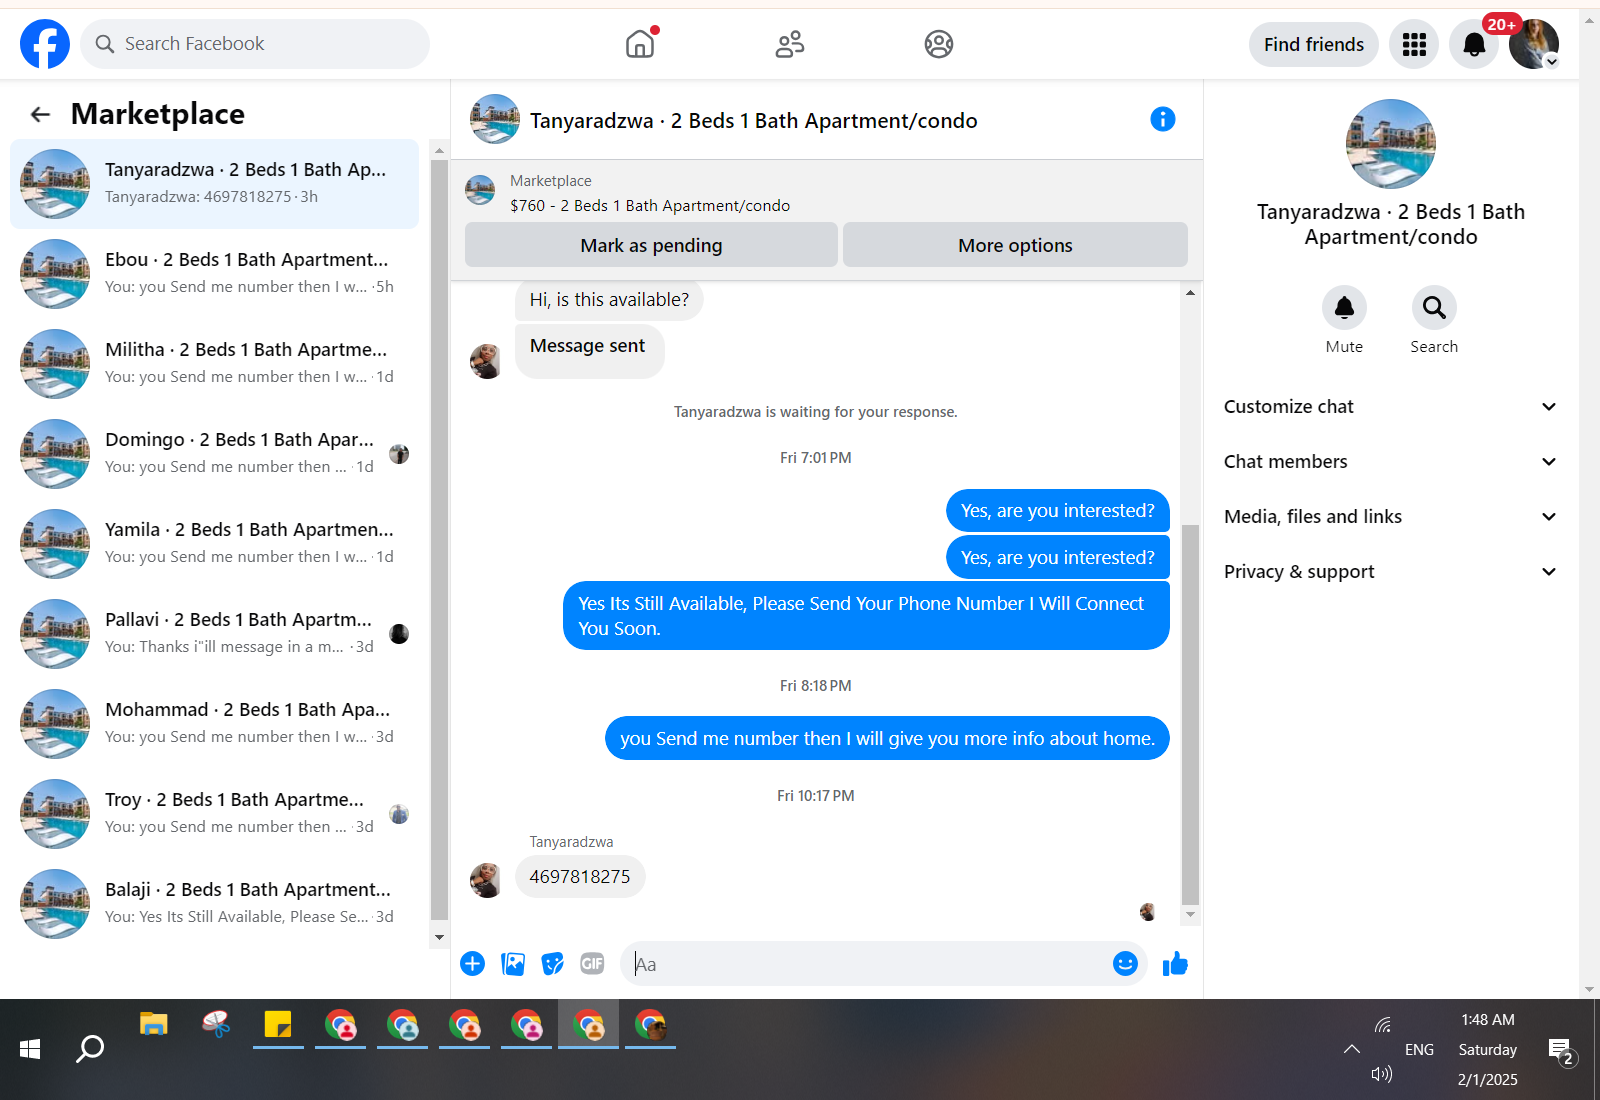Screen dimensions: 1600x1100
Task: Open Windows taskbar search
Action: tap(90, 1049)
